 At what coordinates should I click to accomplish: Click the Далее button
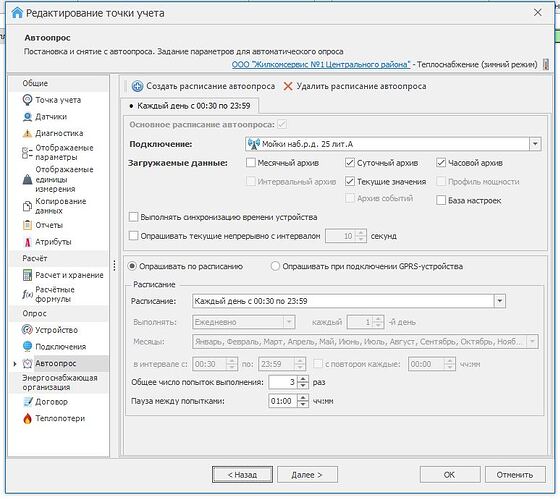coord(307,475)
